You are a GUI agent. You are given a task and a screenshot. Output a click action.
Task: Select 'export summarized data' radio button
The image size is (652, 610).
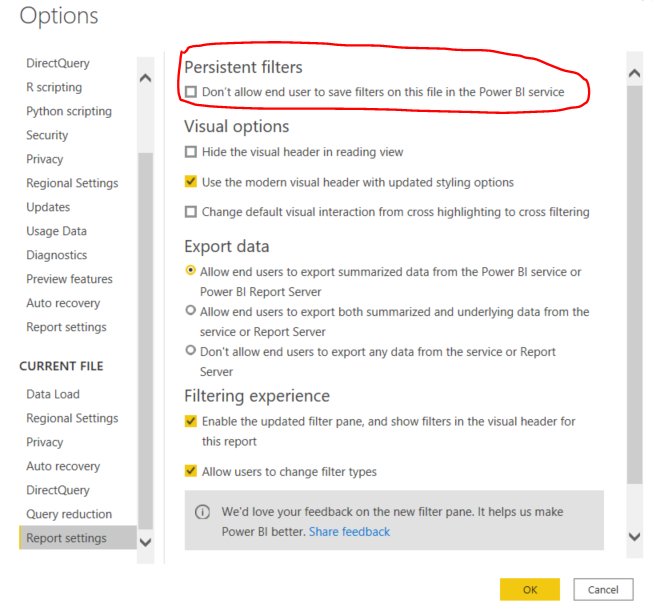pos(190,270)
